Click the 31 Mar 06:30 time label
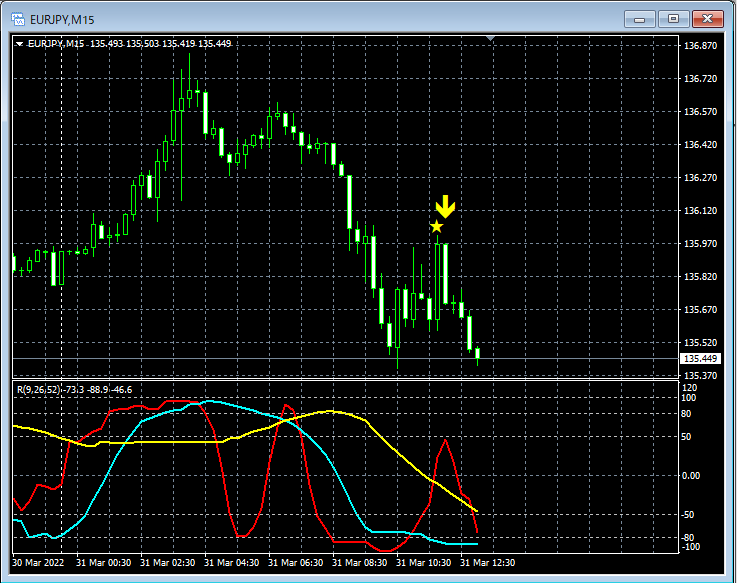The width and height of the screenshot is (738, 583). (x=296, y=563)
